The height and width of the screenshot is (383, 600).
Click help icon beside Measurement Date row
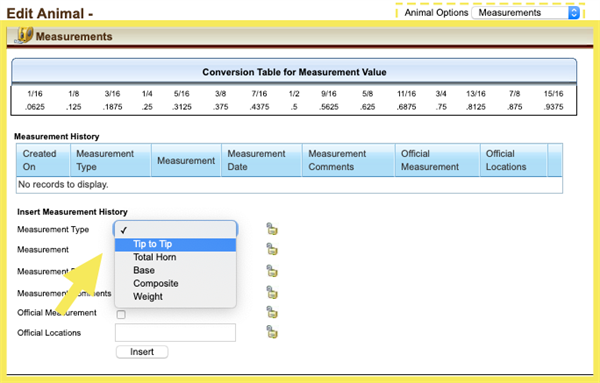tap(272, 271)
